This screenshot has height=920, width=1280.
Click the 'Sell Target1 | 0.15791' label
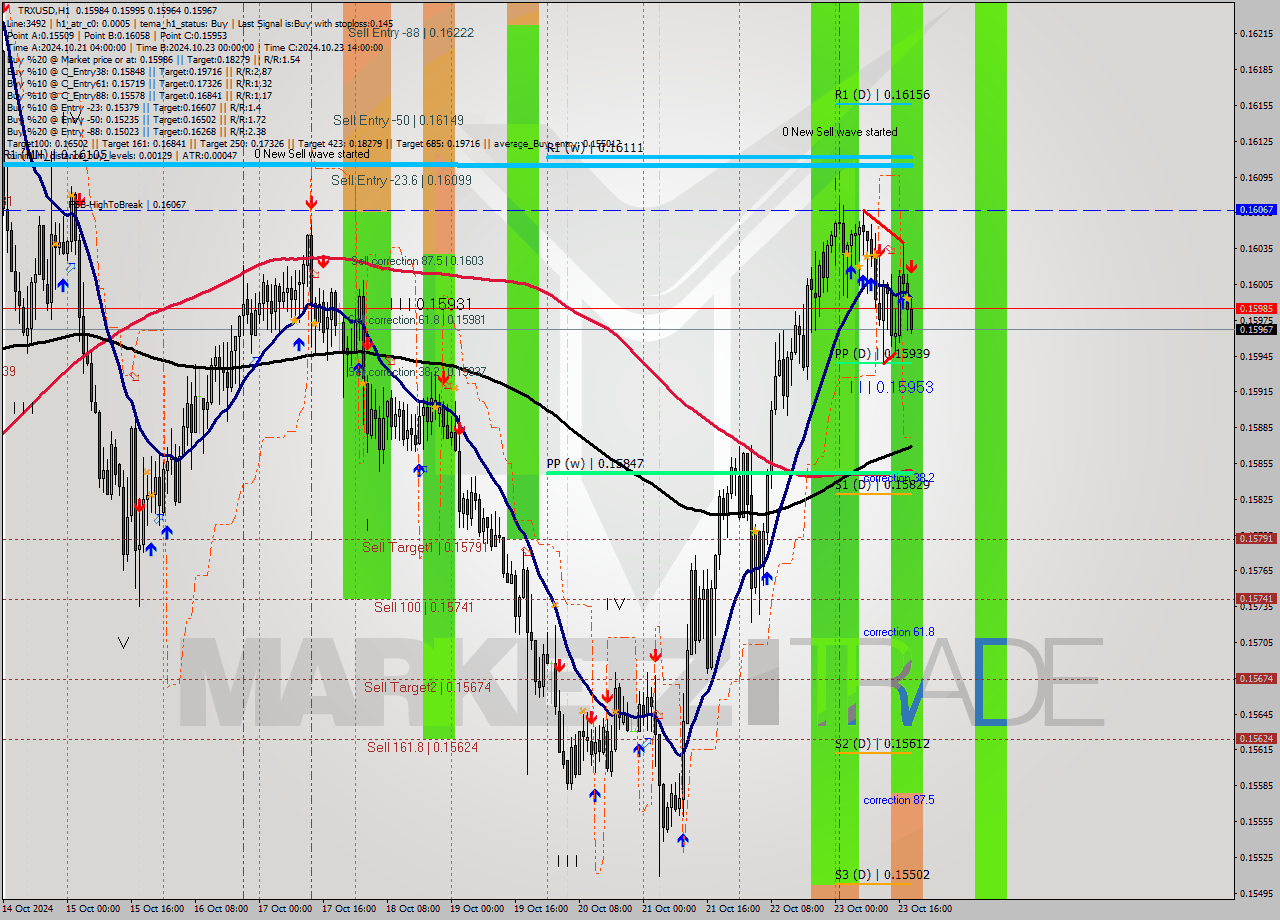pos(424,547)
